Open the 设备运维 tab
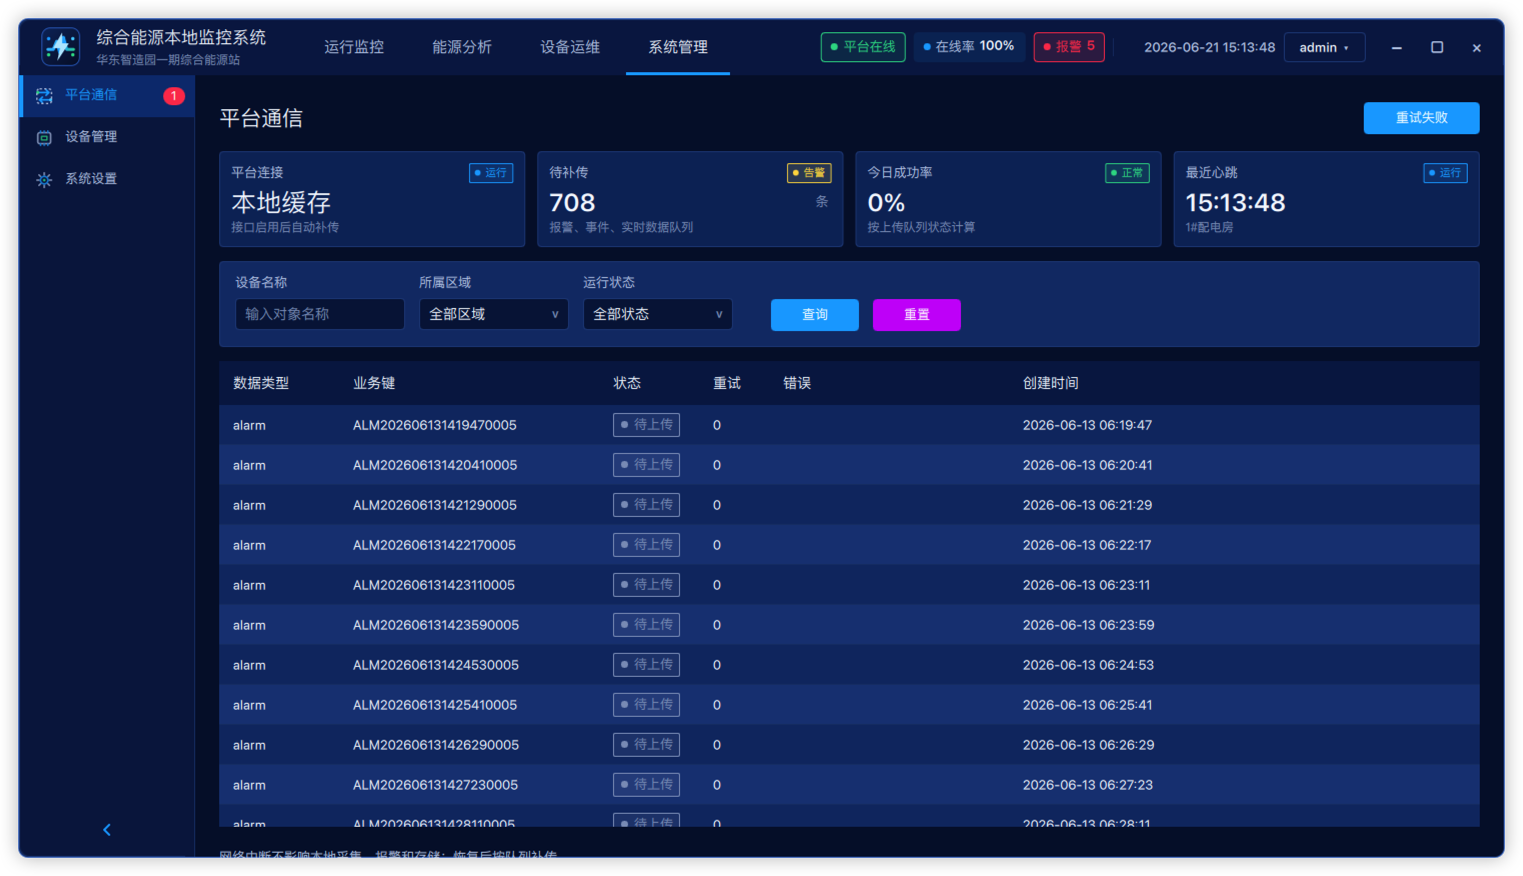The height and width of the screenshot is (876, 1523). pos(570,47)
